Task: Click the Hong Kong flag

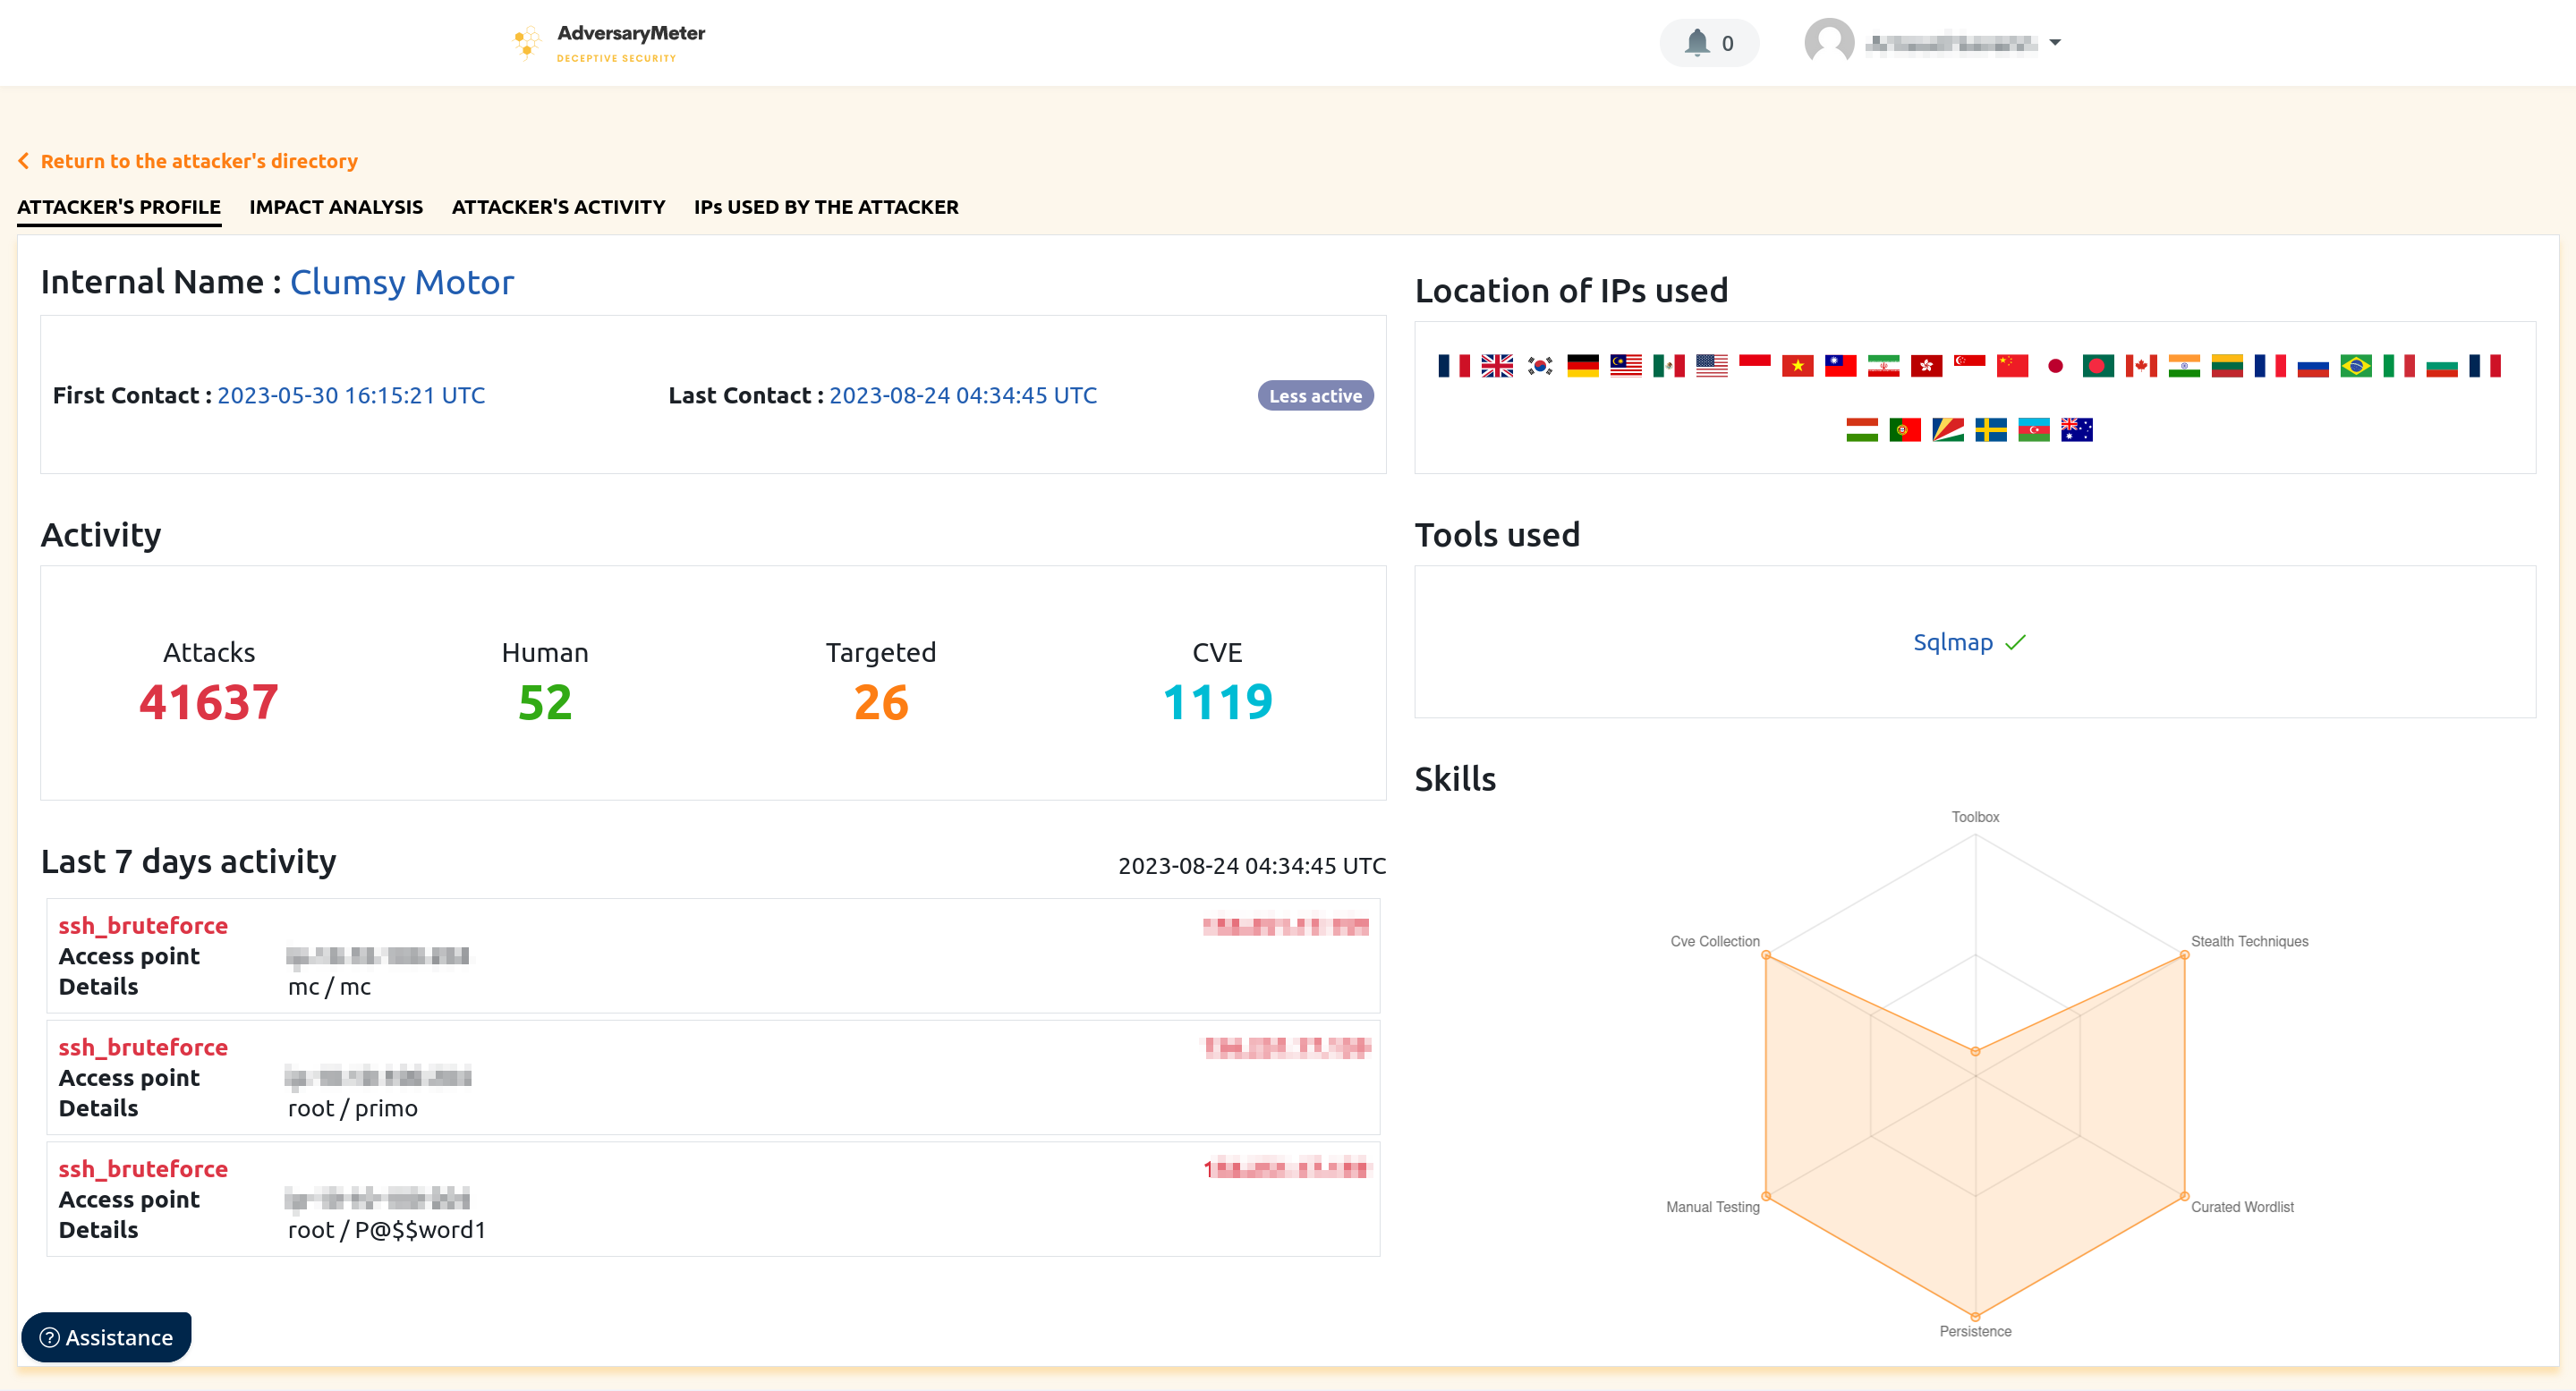Action: (1927, 366)
